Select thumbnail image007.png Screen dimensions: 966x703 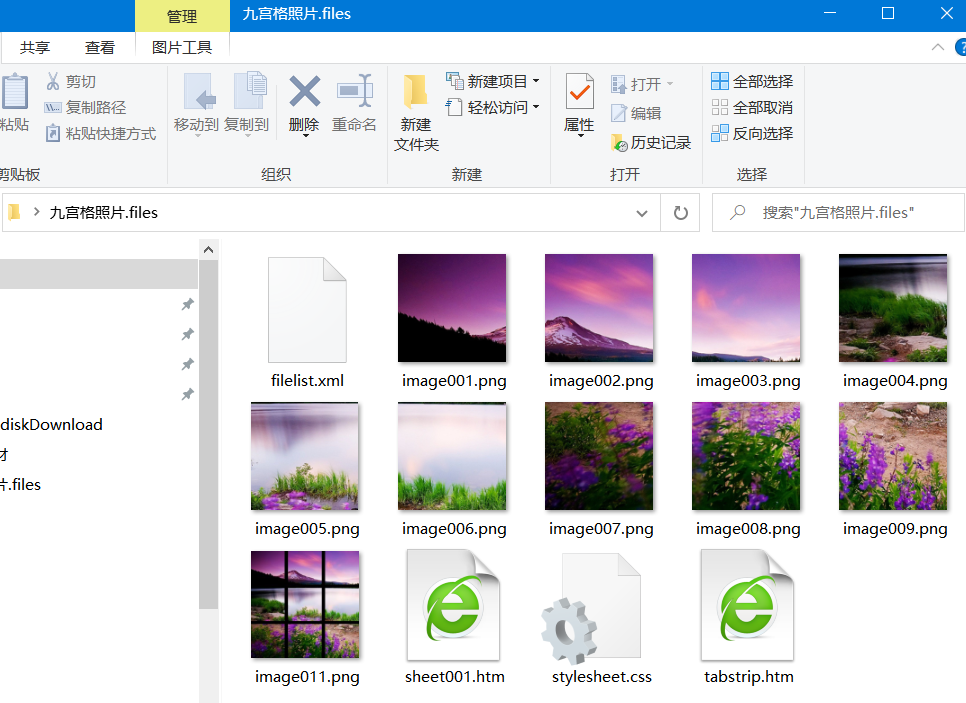click(x=599, y=456)
